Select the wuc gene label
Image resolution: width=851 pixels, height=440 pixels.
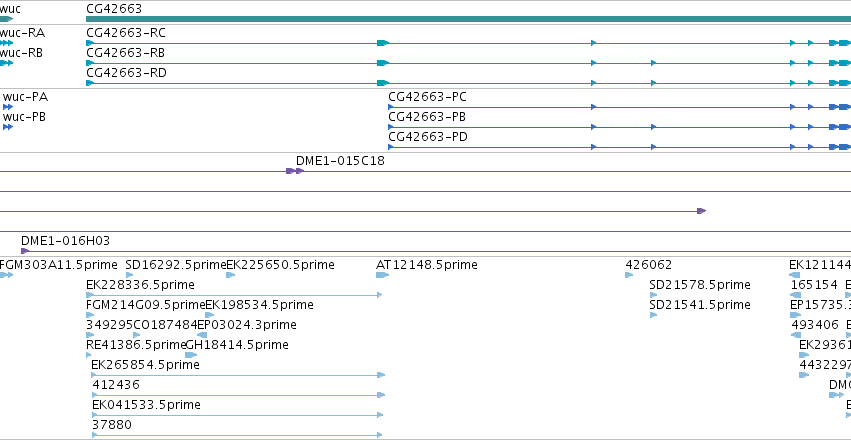tap(10, 9)
